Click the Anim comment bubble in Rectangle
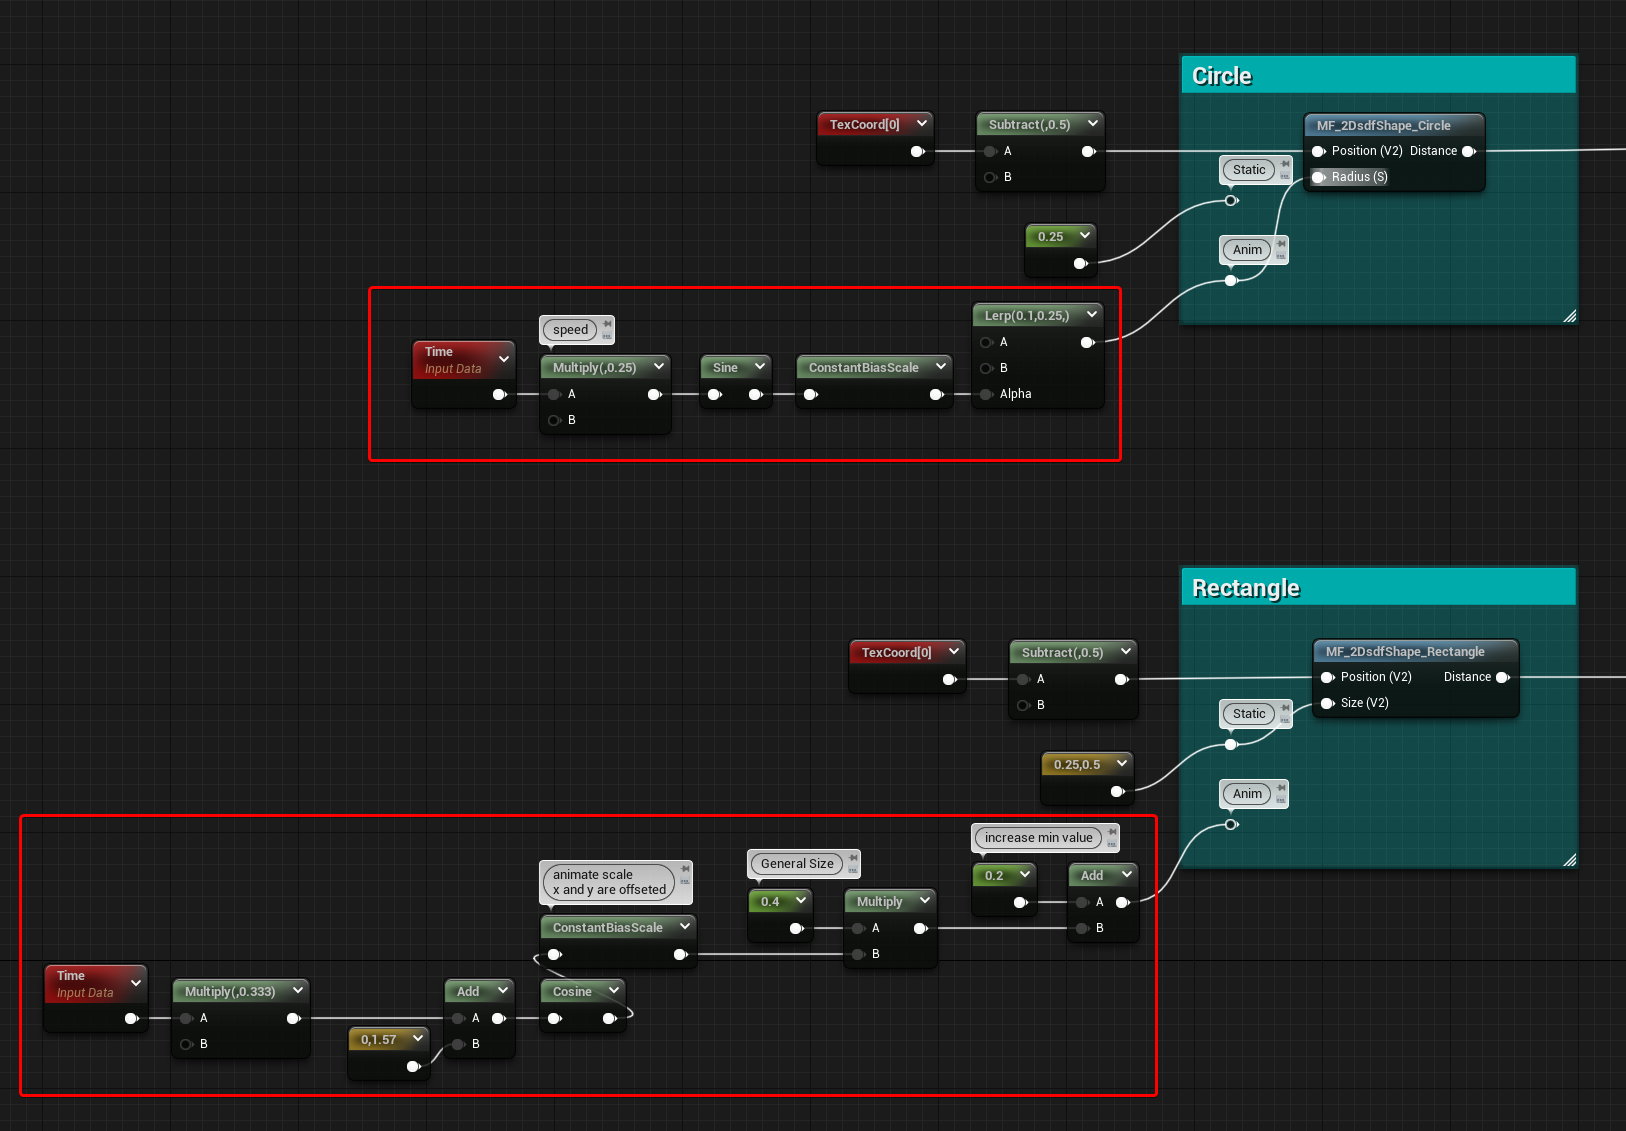The width and height of the screenshot is (1626, 1131). point(1247,794)
